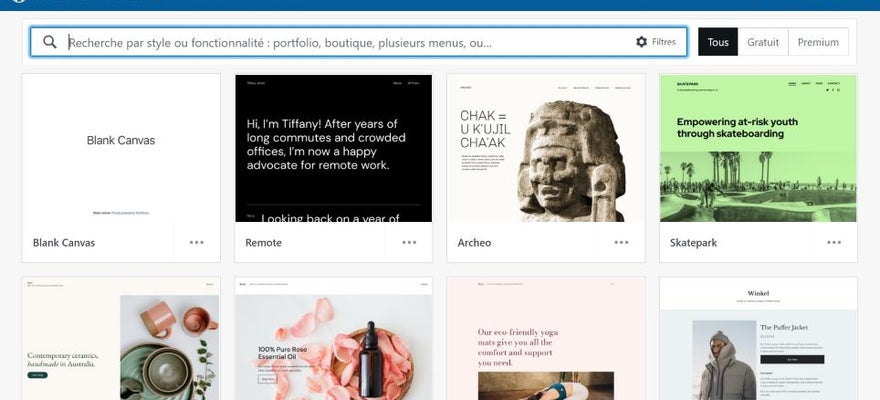
Task: Open the Rose Essential Oil theme thumbnail
Action: (x=333, y=338)
